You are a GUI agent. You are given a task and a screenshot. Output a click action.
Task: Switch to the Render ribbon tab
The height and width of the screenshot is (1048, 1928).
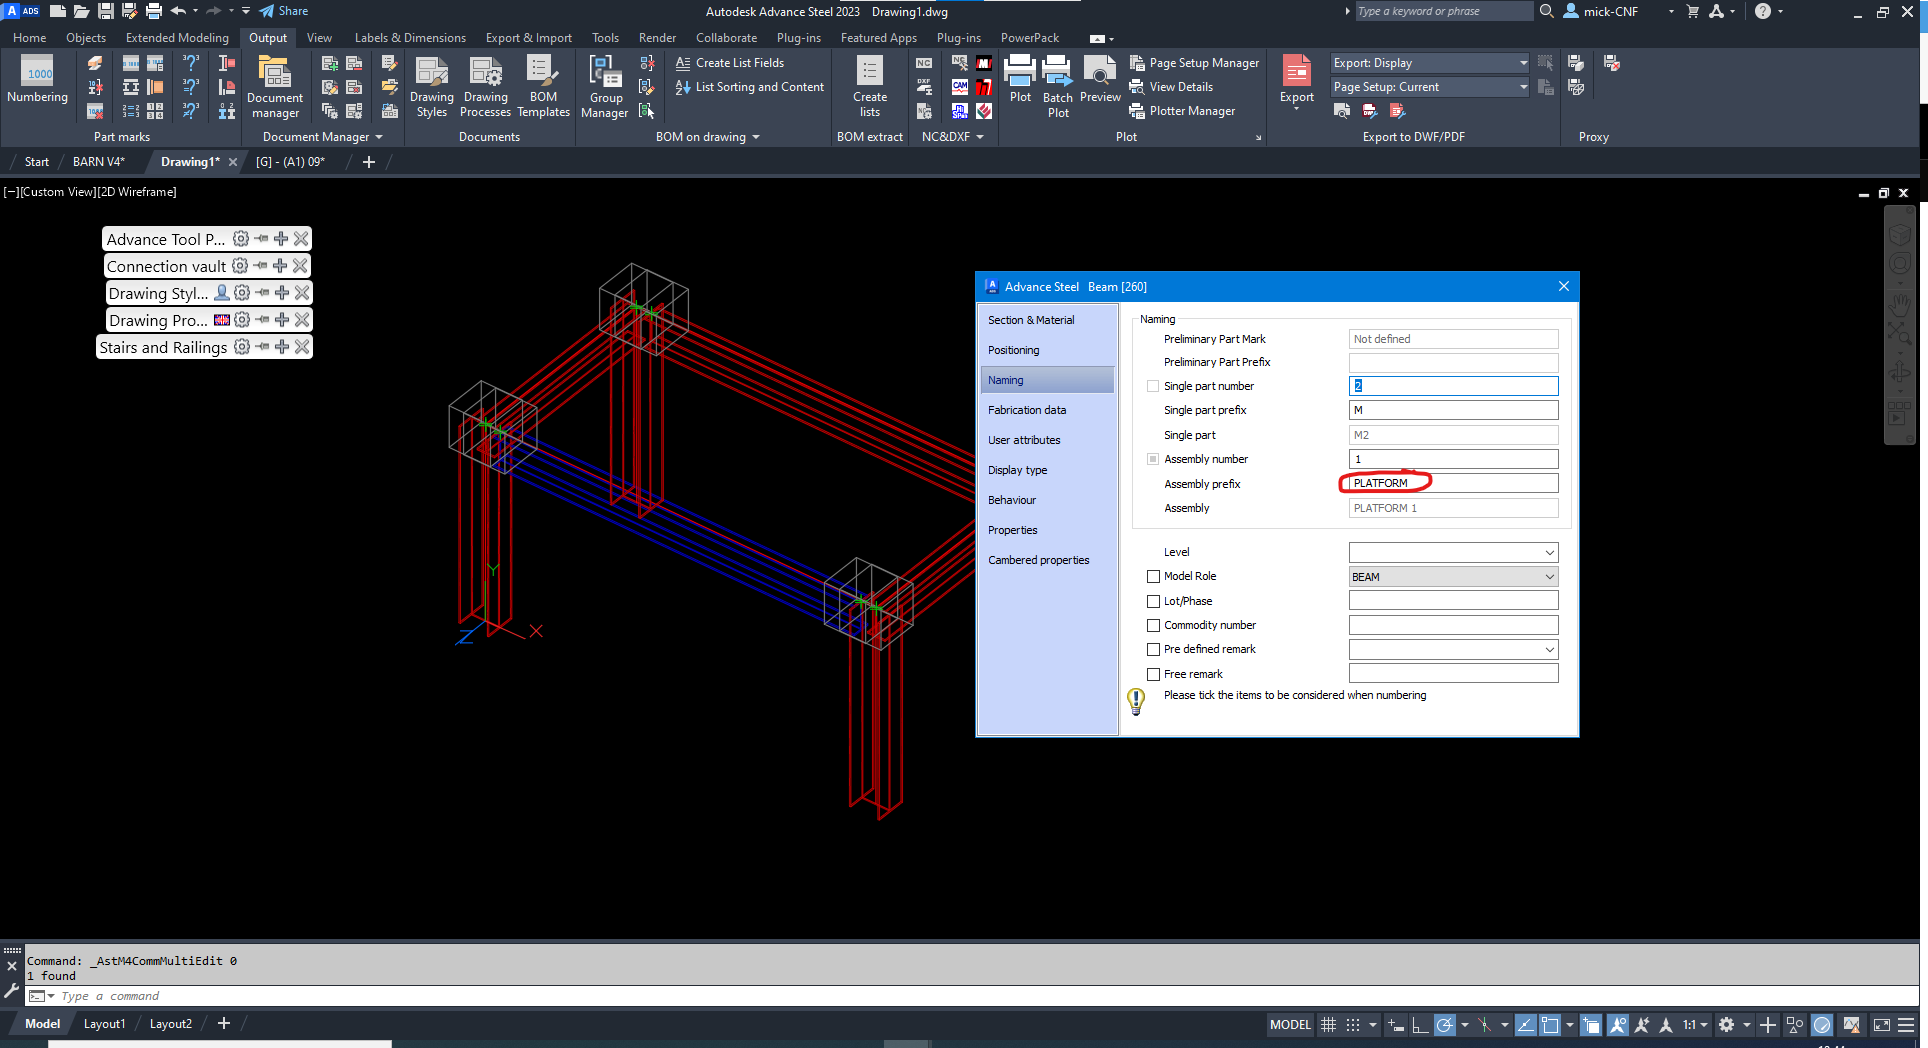657,37
